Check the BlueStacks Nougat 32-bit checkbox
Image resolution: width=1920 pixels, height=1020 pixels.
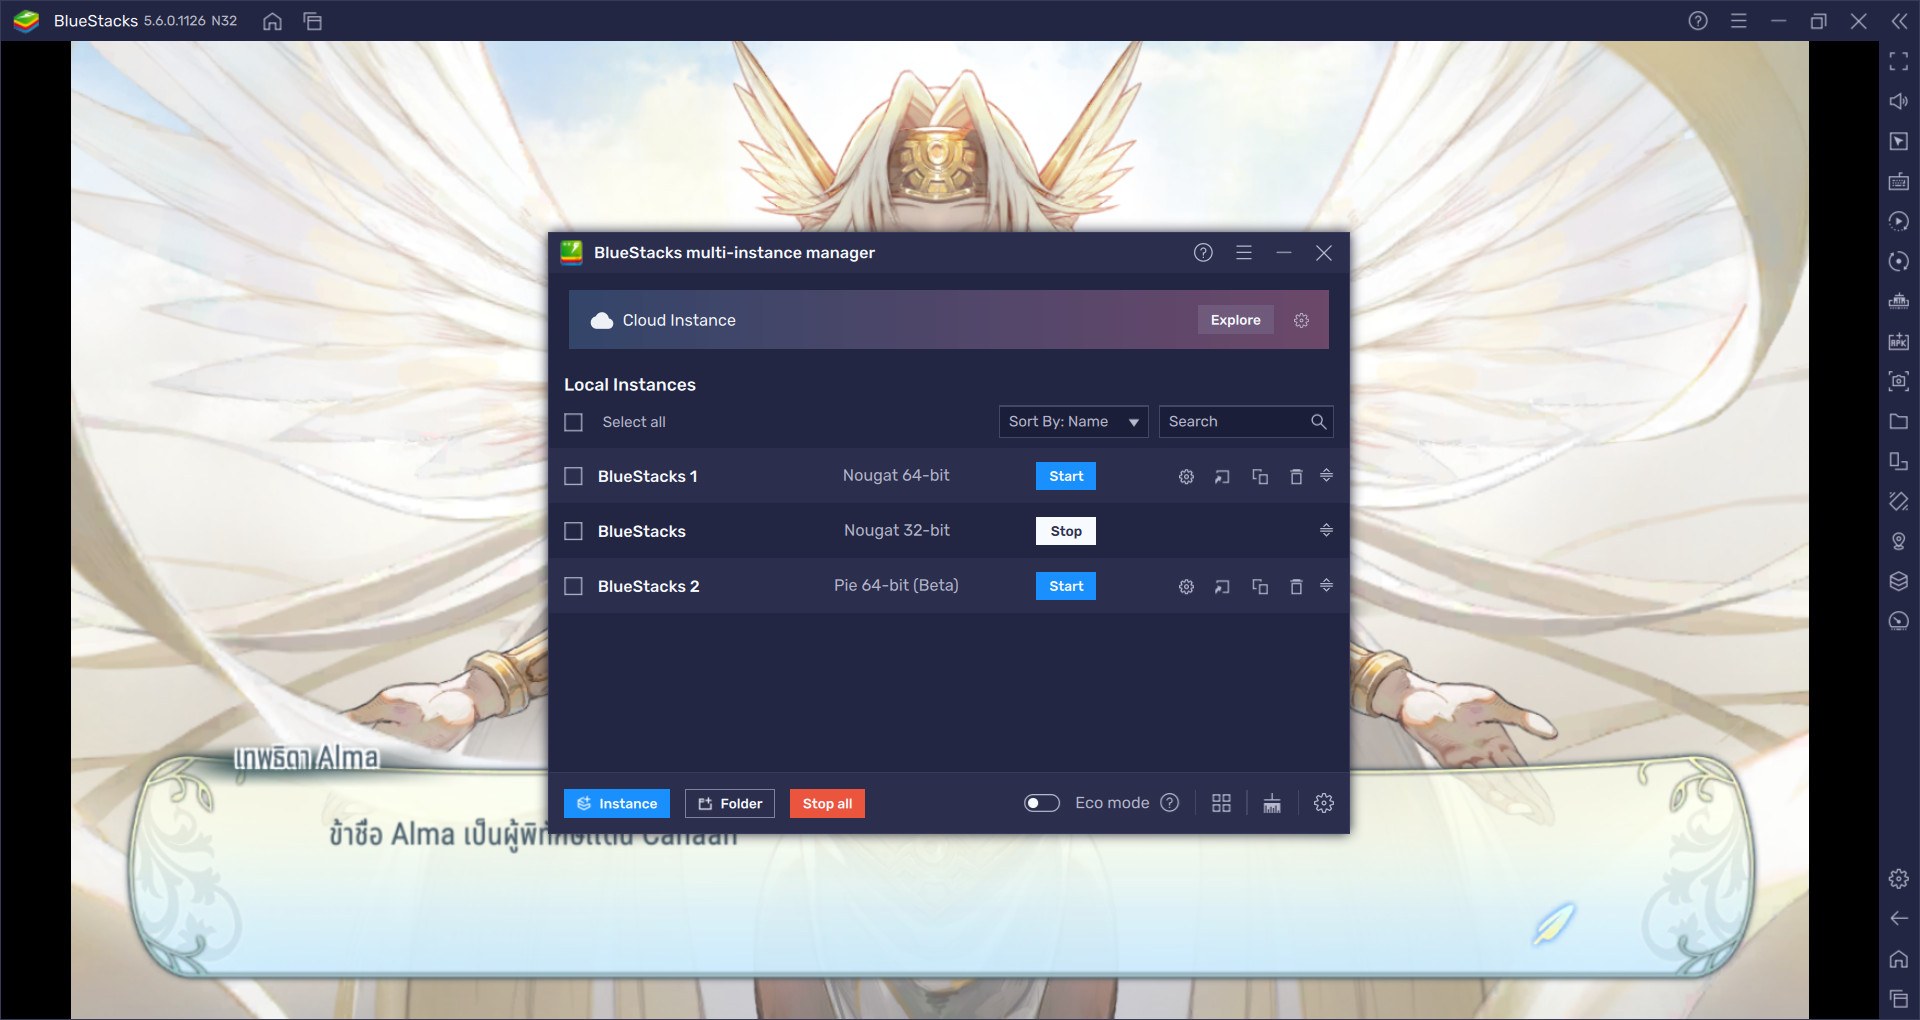coord(574,531)
